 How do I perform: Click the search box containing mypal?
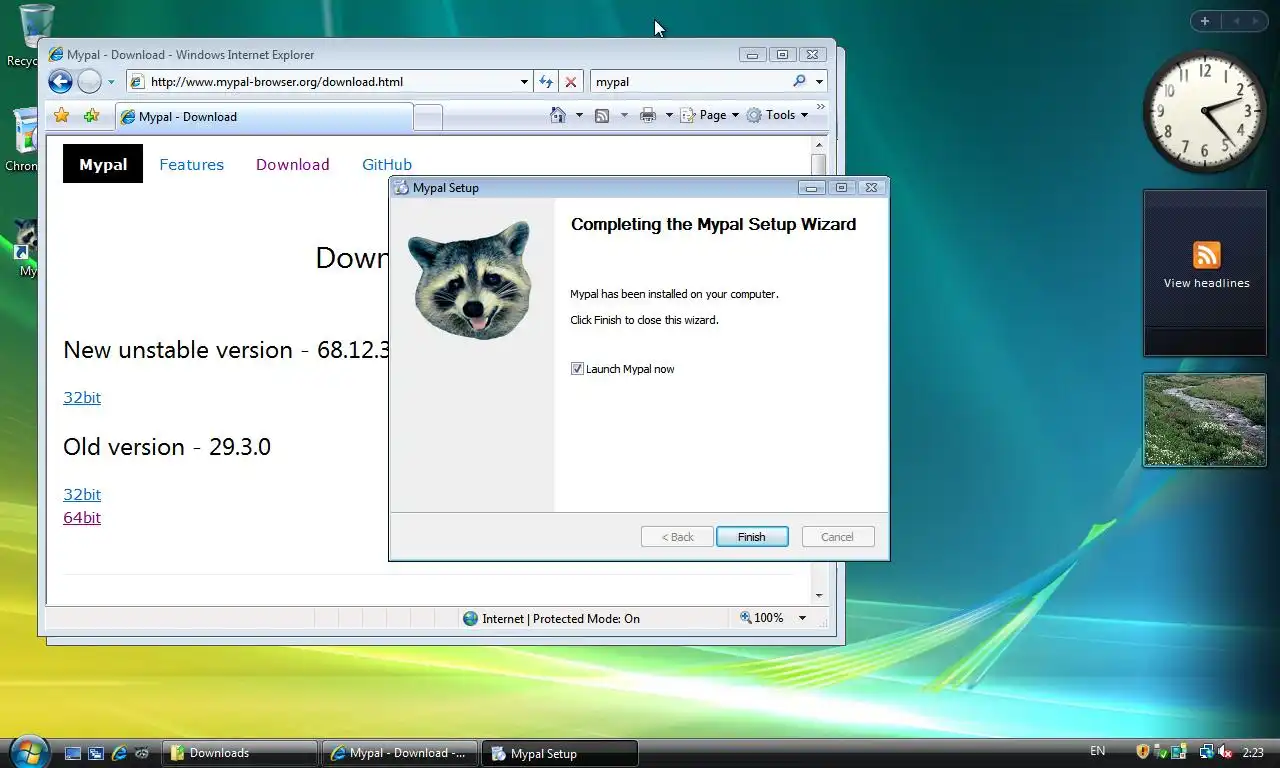(x=688, y=82)
